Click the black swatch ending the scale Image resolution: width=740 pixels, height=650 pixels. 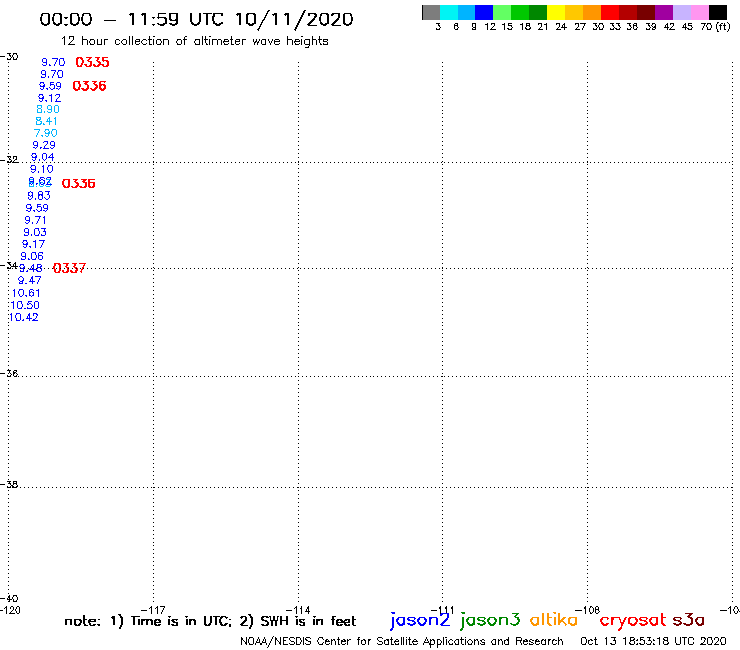(717, 12)
